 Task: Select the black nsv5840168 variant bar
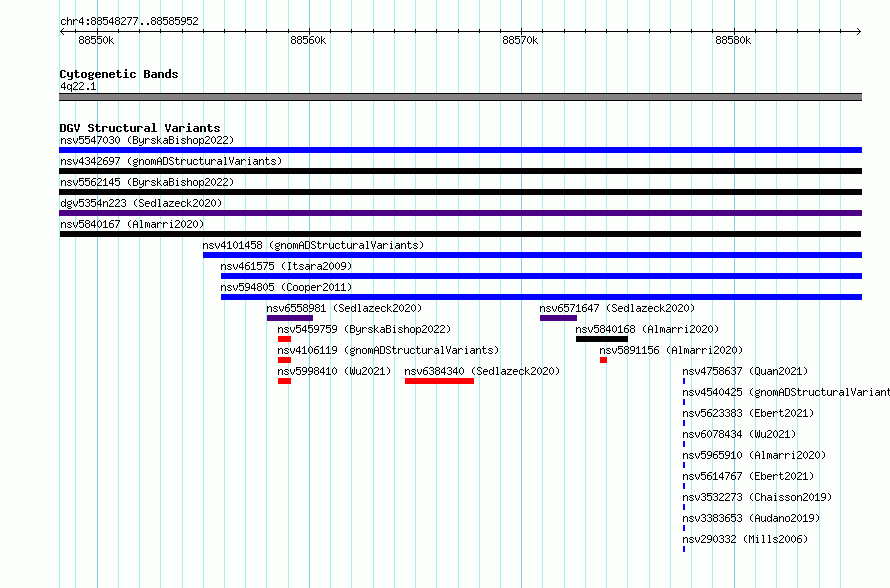(602, 339)
